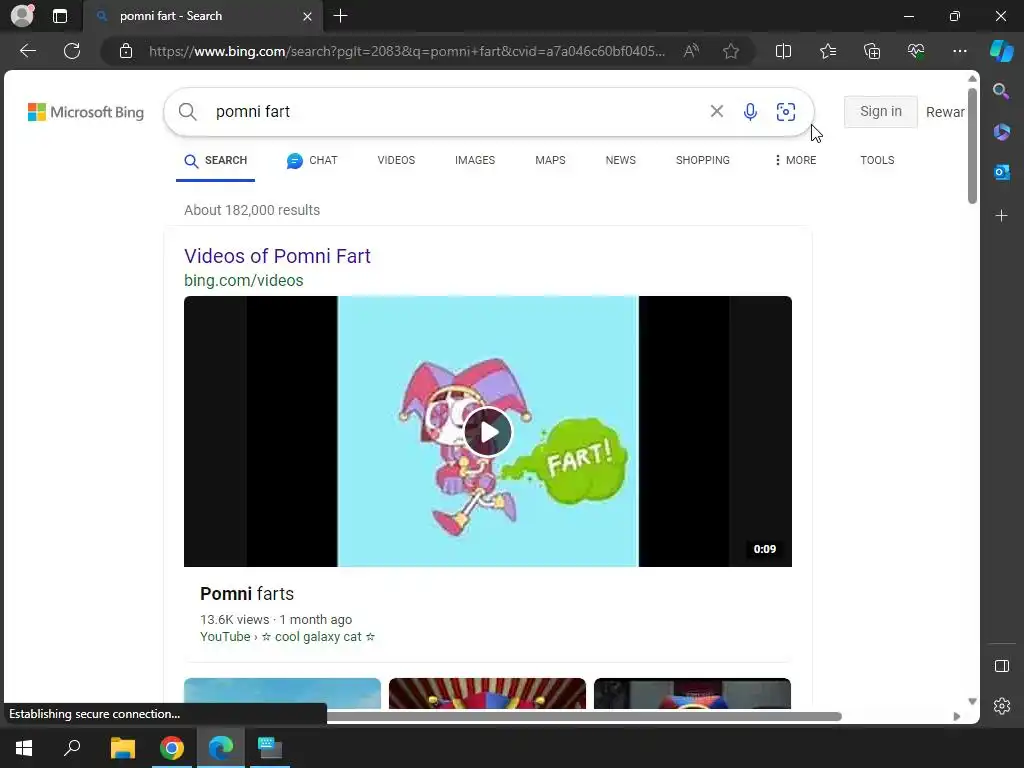
Task: Open a new browser tab
Action: [x=340, y=16]
